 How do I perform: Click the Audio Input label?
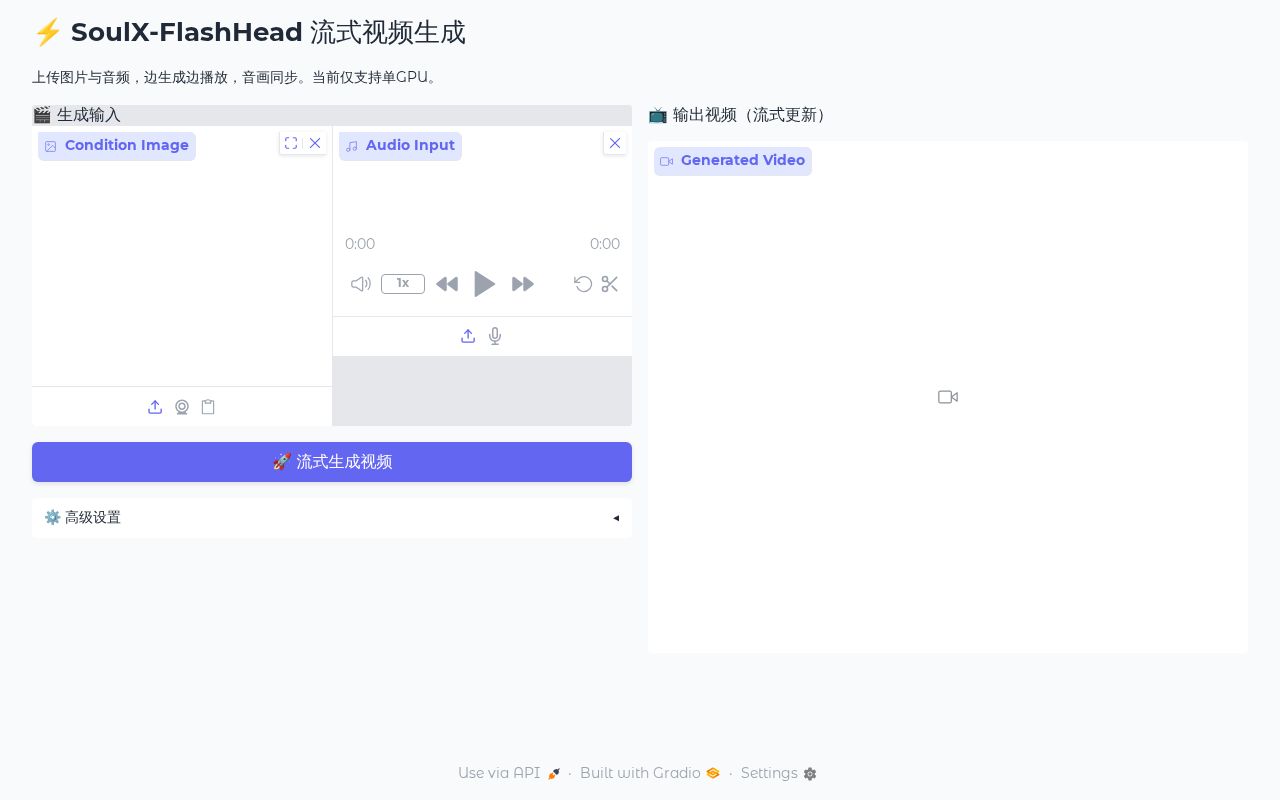click(x=400, y=146)
